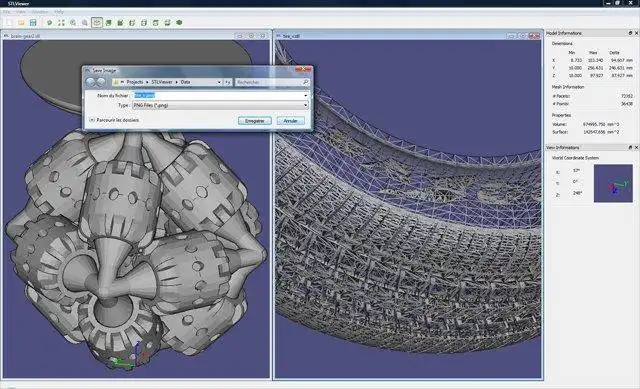Close the Save Image dialog
The width and height of the screenshot is (640, 389).
click(x=304, y=70)
